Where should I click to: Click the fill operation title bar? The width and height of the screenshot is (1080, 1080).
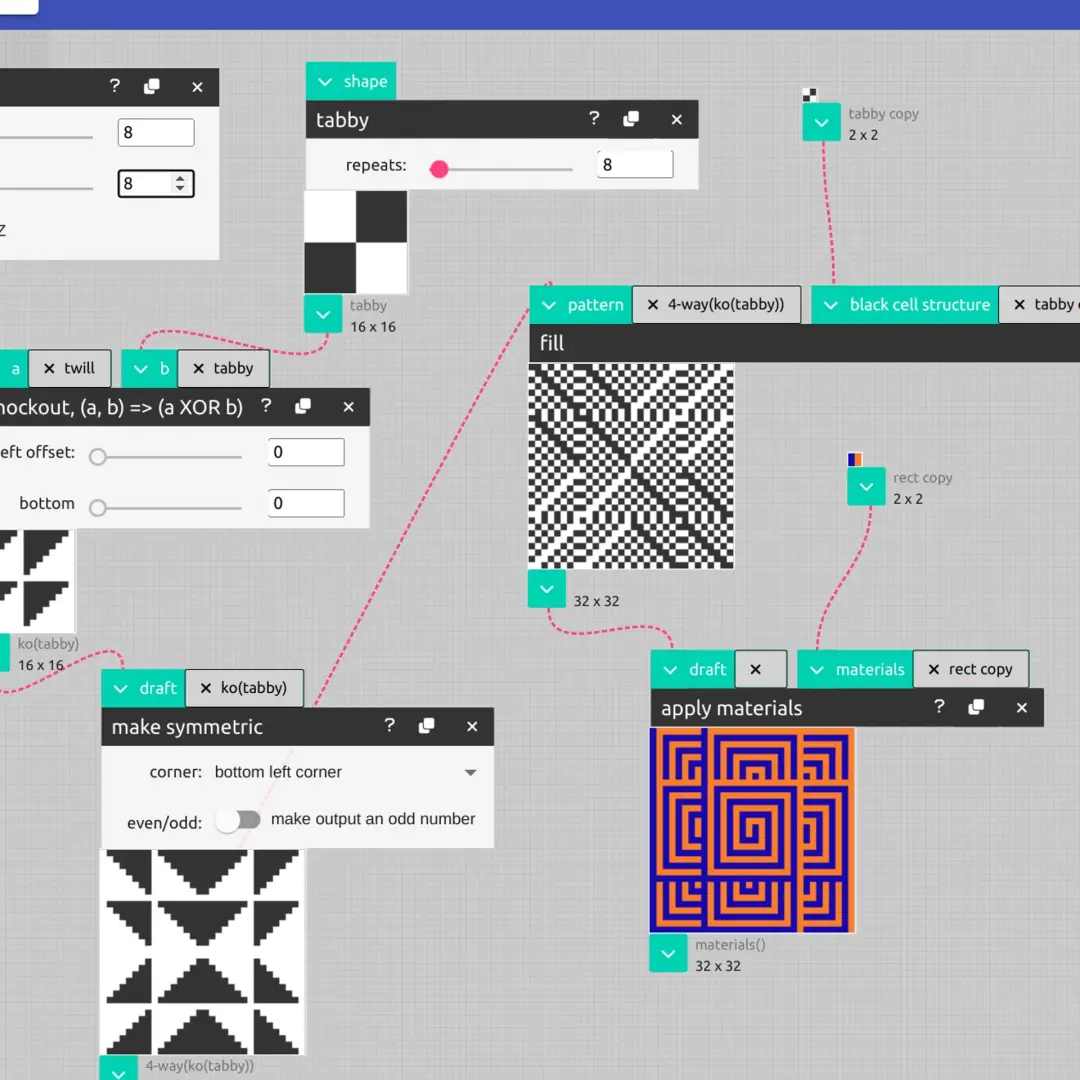point(804,343)
